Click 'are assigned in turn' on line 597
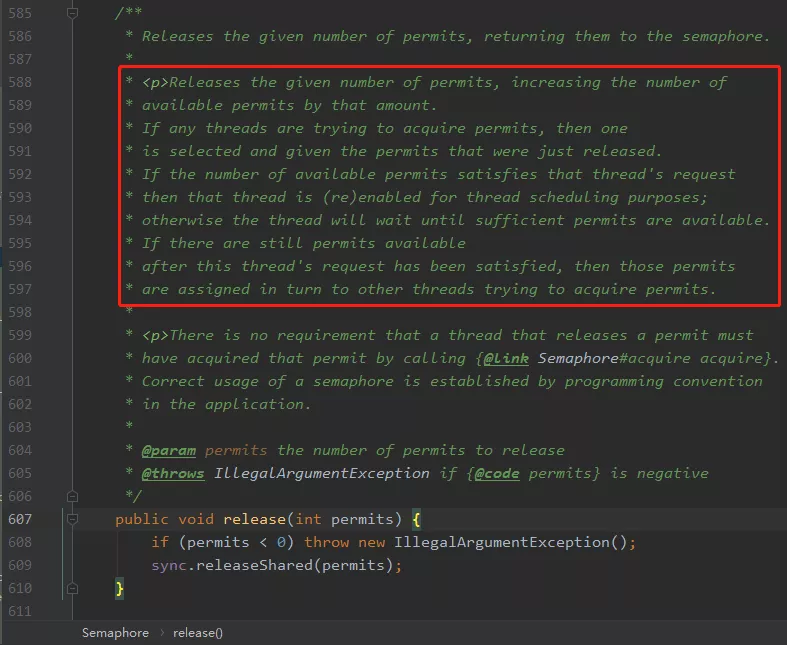The width and height of the screenshot is (787, 645). 231,290
